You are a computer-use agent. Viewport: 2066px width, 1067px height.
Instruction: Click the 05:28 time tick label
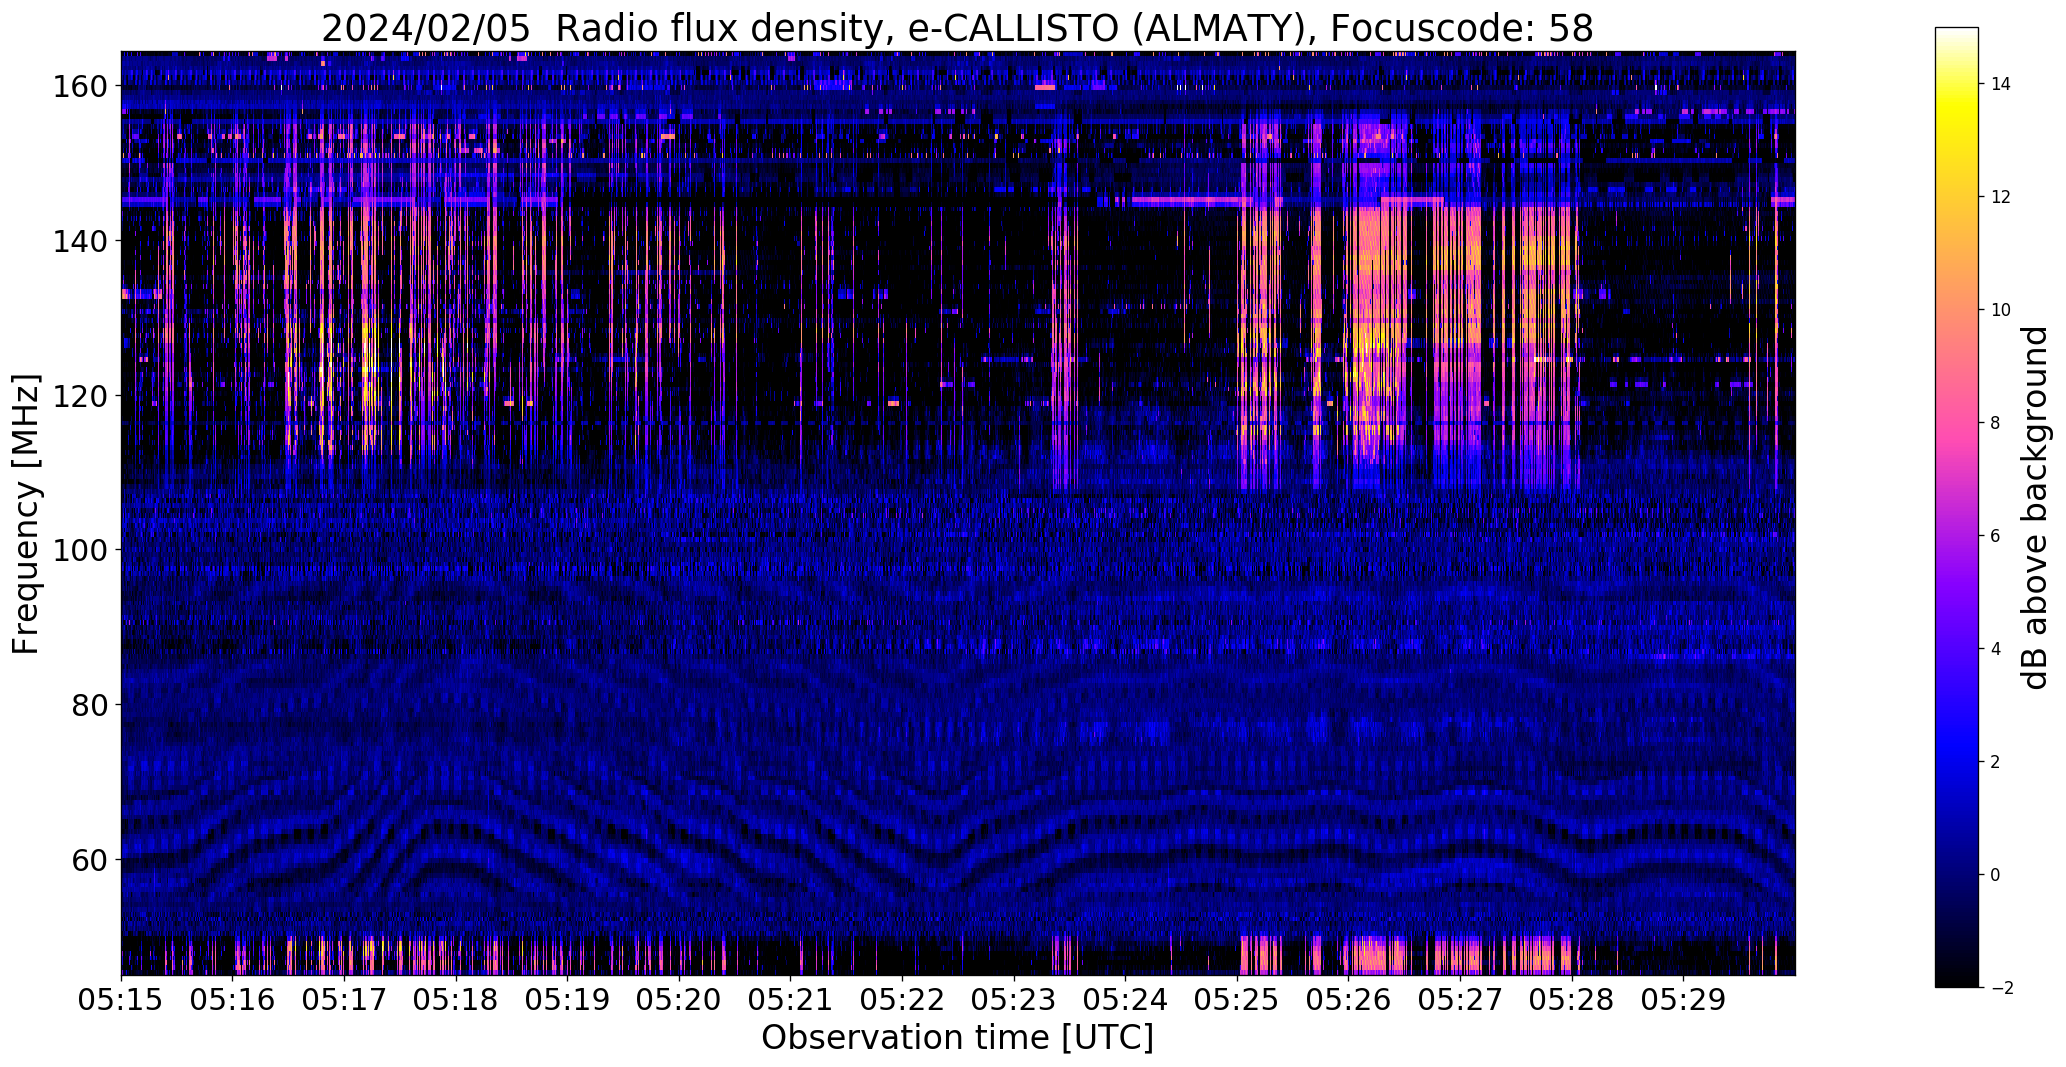click(1572, 1000)
